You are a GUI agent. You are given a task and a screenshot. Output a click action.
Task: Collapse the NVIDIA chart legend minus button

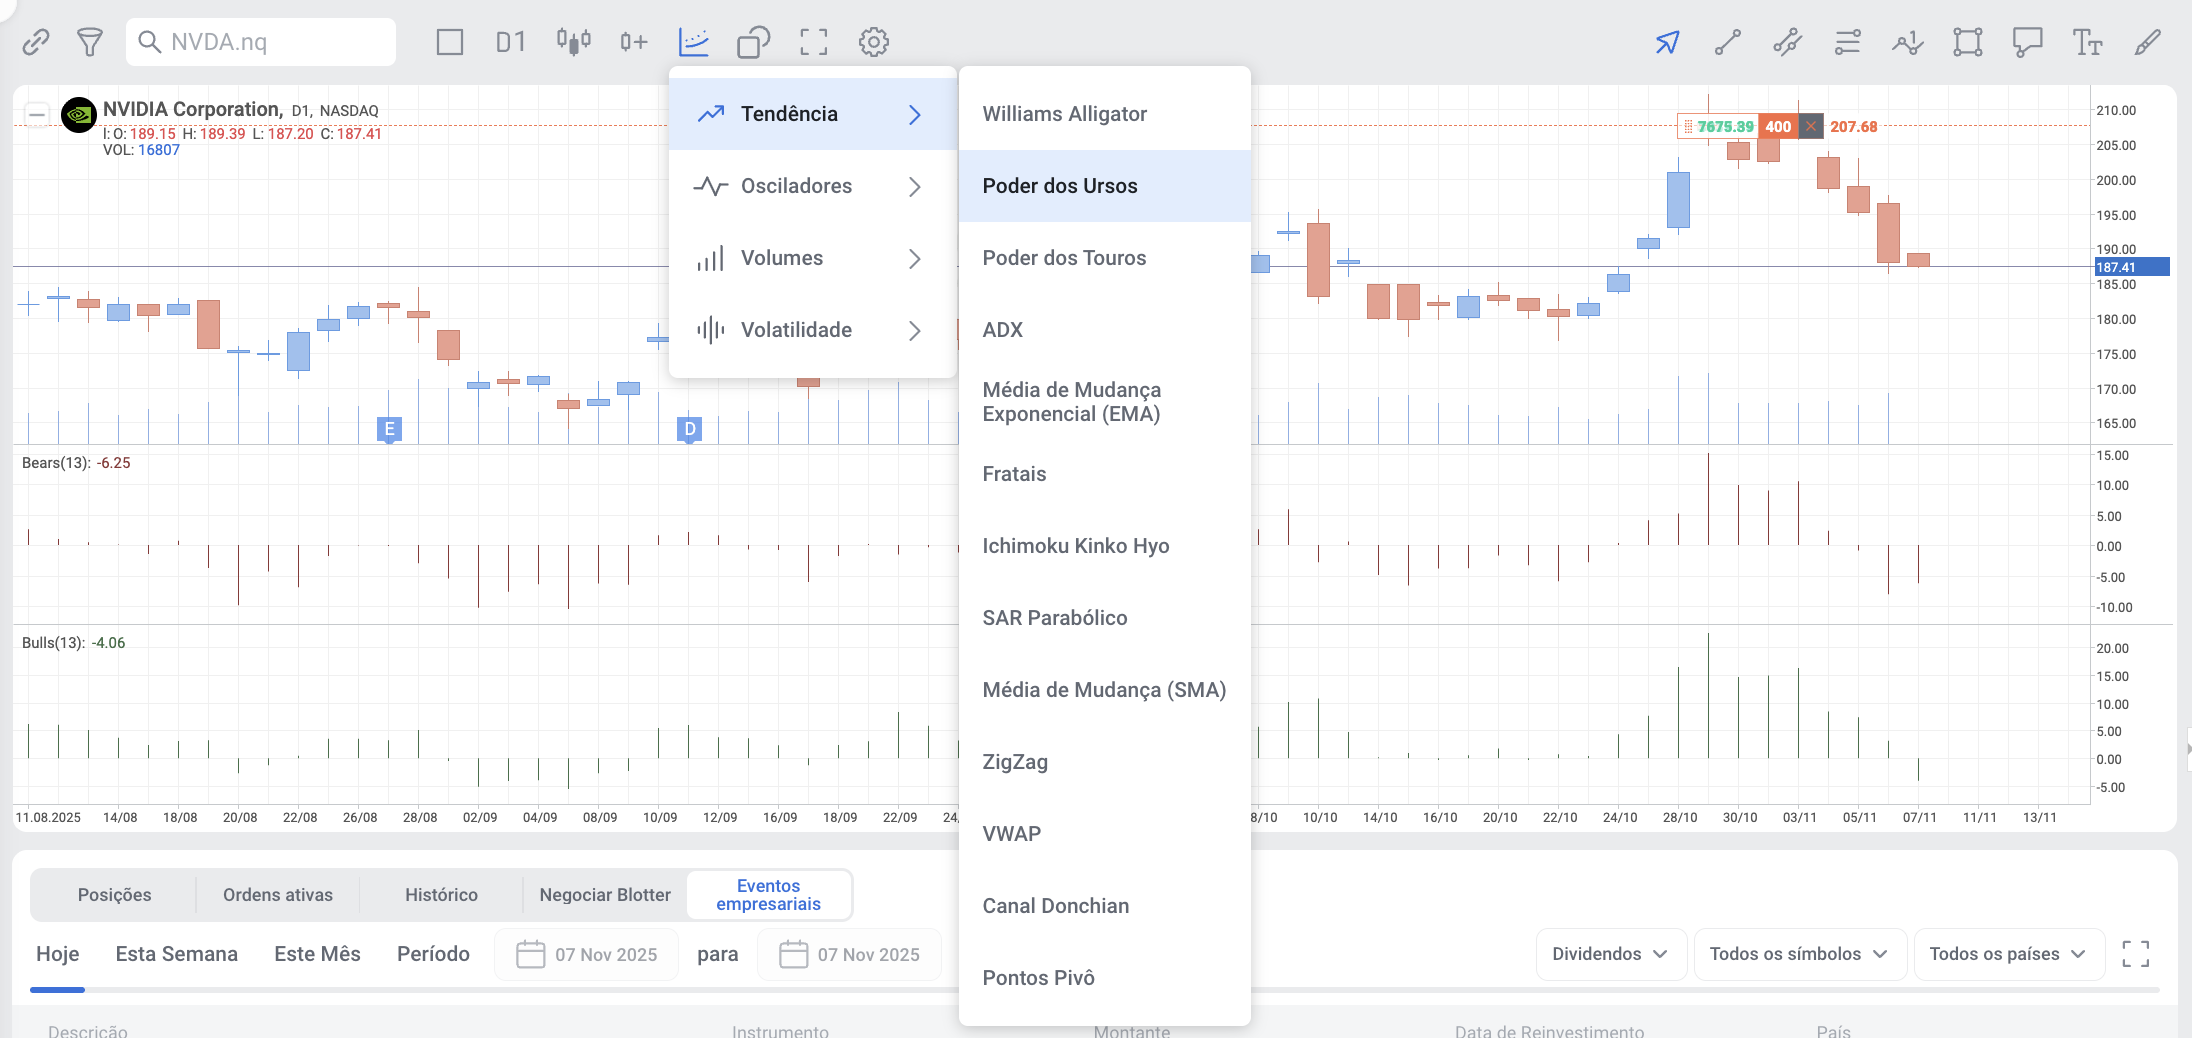coord(37,115)
